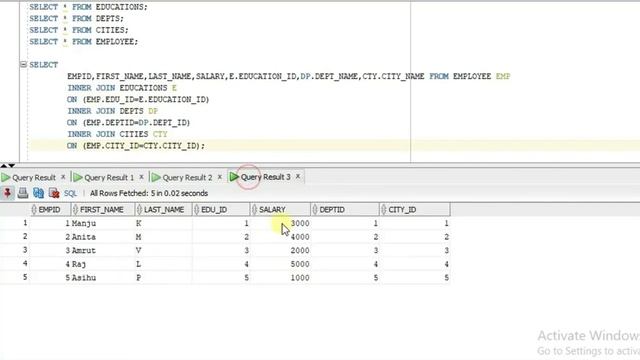Click last name cell P

tap(138, 278)
